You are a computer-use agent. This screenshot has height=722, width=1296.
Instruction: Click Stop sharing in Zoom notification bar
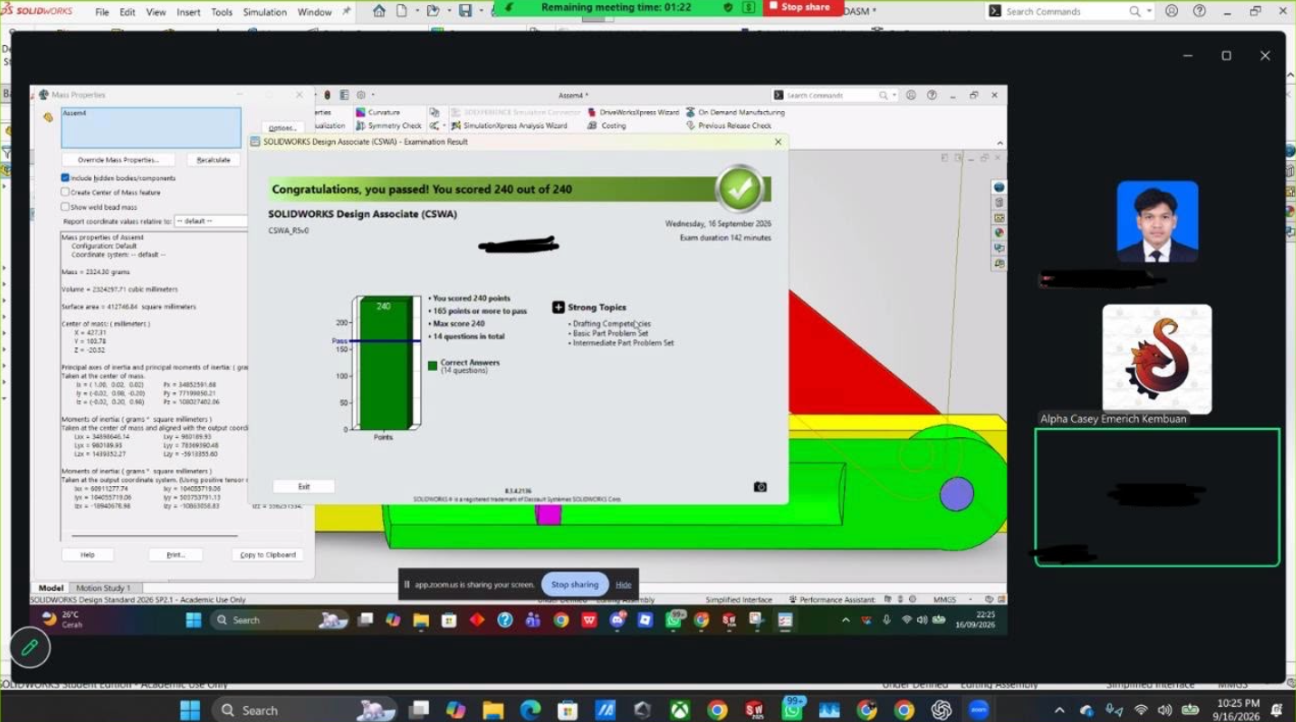point(575,584)
